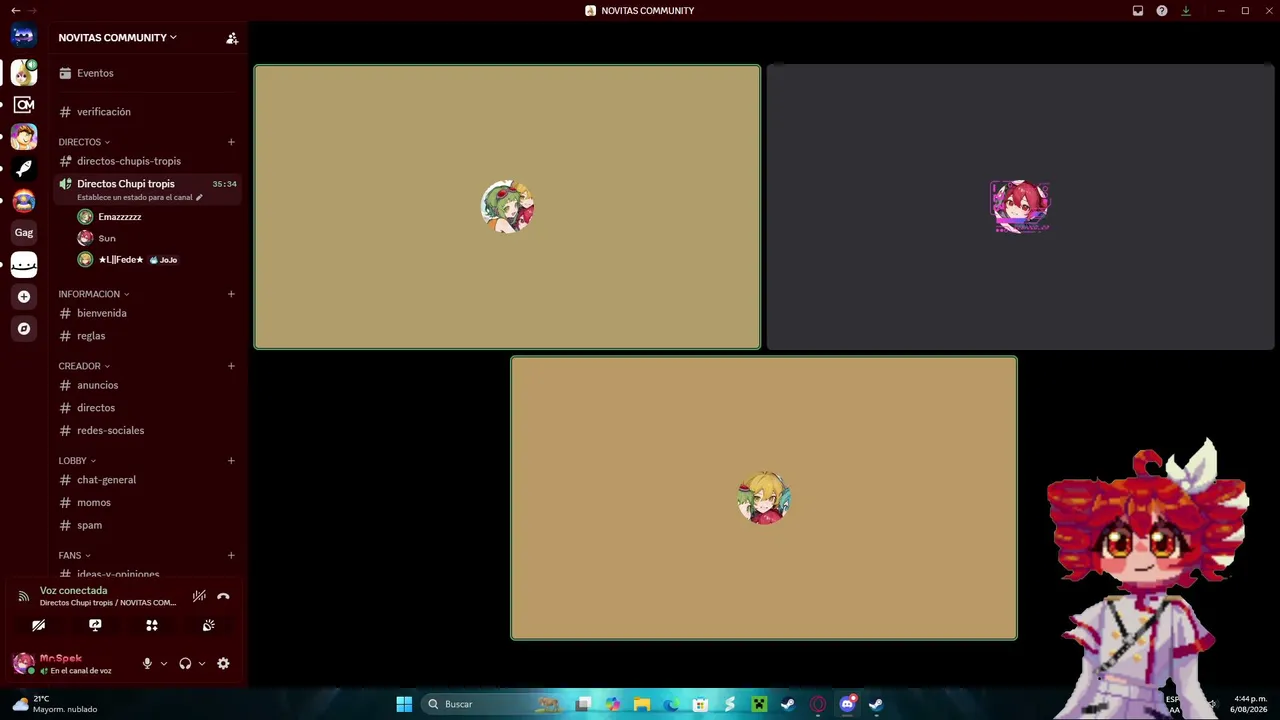Viewport: 1280px width, 720px height.
Task: Open the verificación channel
Action: pos(147,112)
